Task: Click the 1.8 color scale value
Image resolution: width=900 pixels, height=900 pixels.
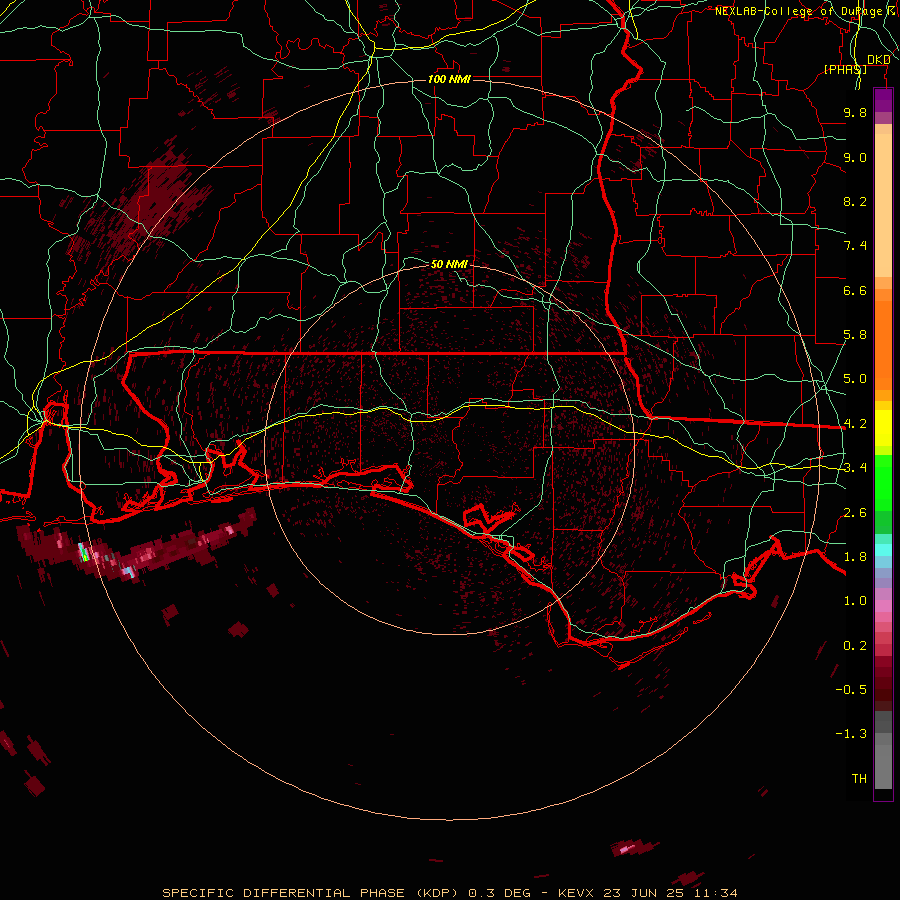Action: point(855,556)
